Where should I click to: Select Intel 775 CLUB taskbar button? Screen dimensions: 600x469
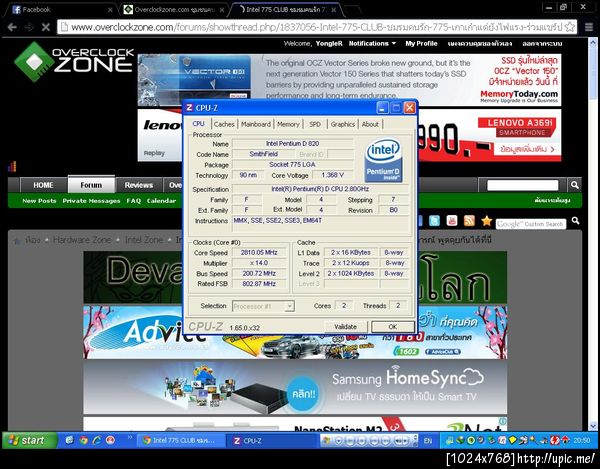coord(180,441)
